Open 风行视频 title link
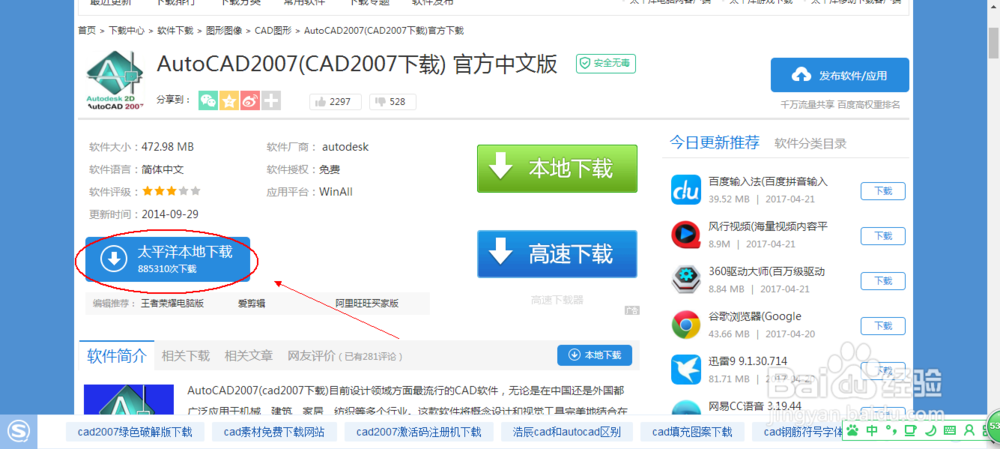The height and width of the screenshot is (449, 1000). pos(768,226)
